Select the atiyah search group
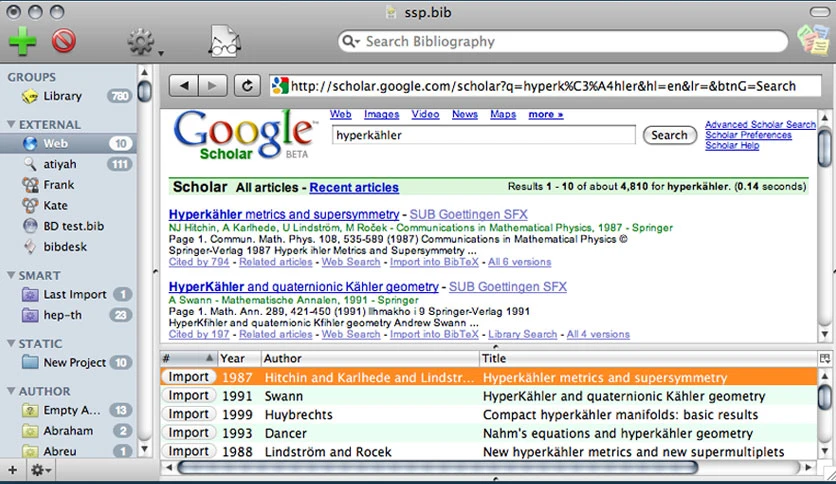This screenshot has width=836, height=484. [x=68, y=164]
